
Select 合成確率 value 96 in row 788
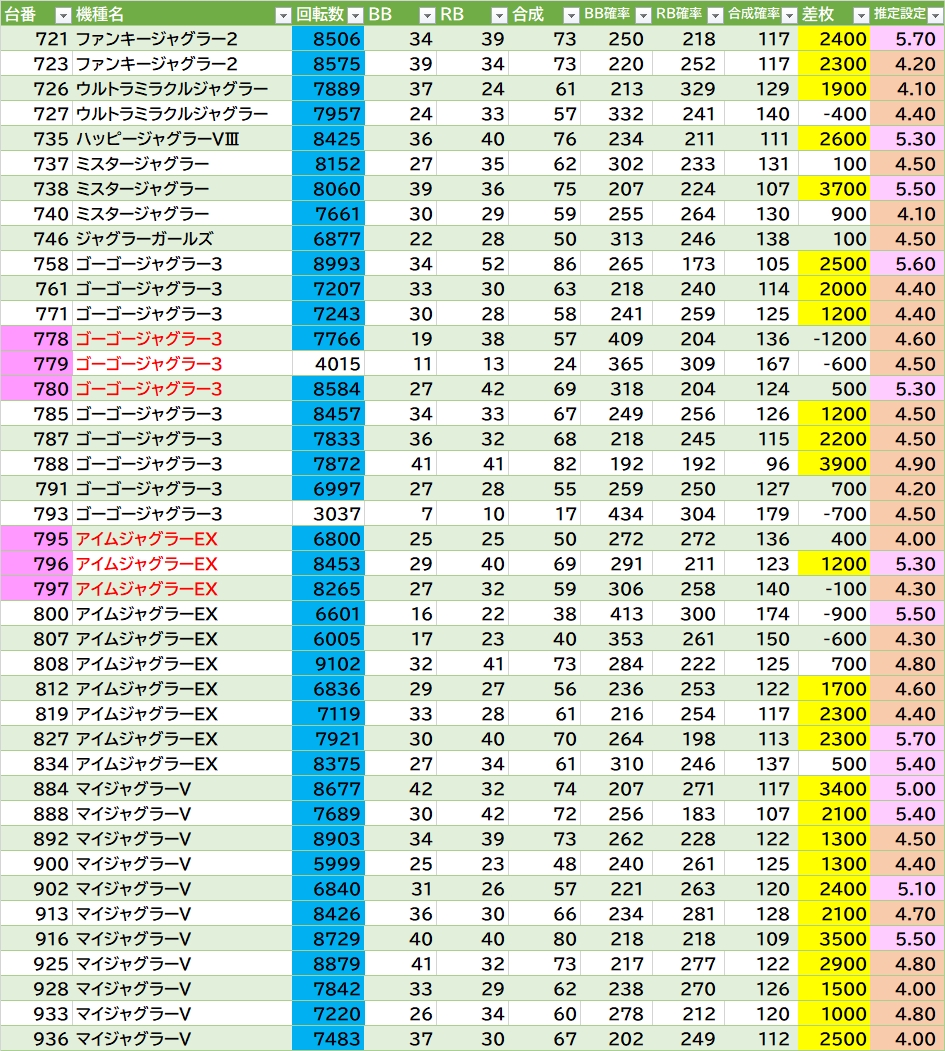click(761, 464)
